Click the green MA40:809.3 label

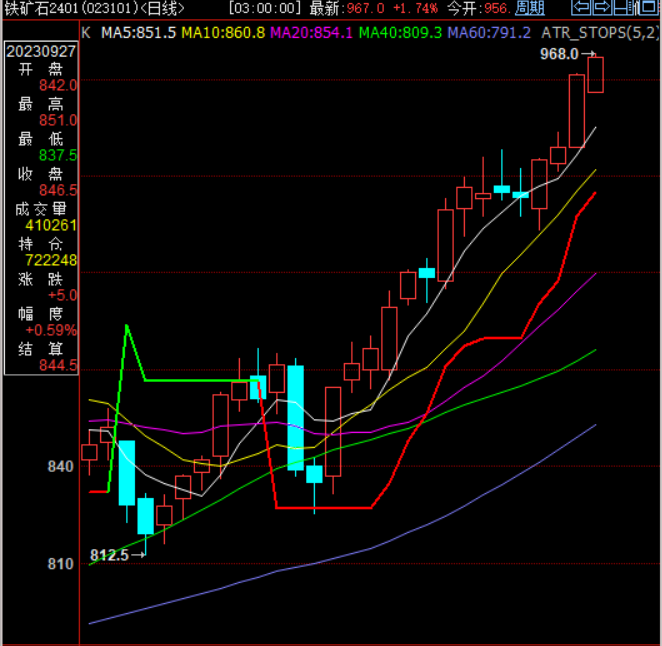pyautogui.click(x=400, y=32)
